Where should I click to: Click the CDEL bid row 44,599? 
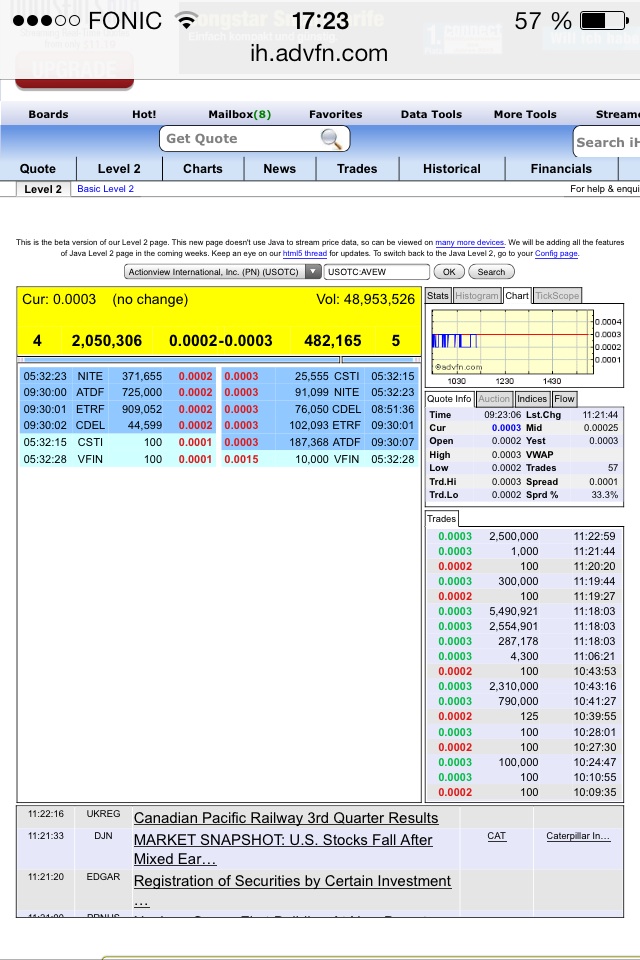(x=118, y=425)
